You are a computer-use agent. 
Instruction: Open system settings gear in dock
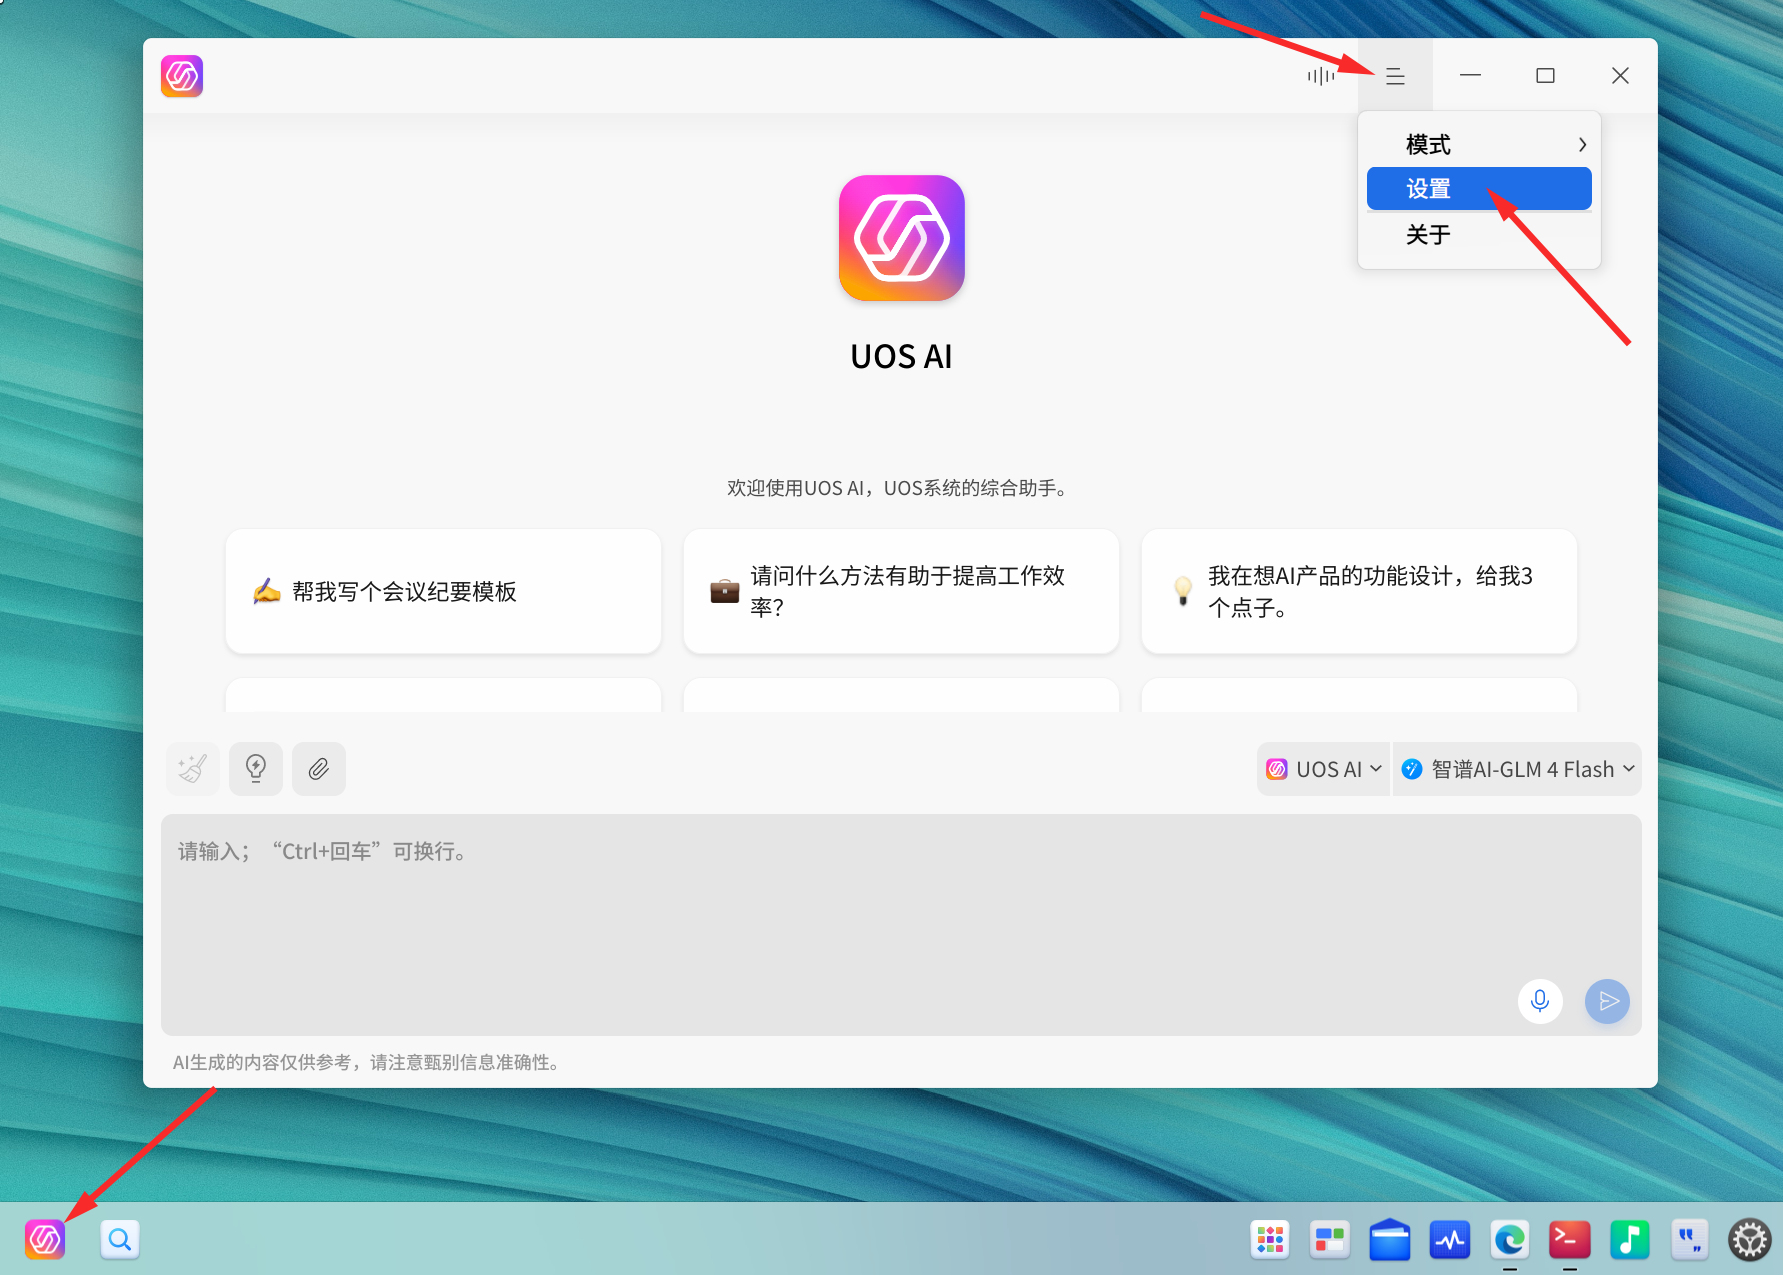[1750, 1240]
